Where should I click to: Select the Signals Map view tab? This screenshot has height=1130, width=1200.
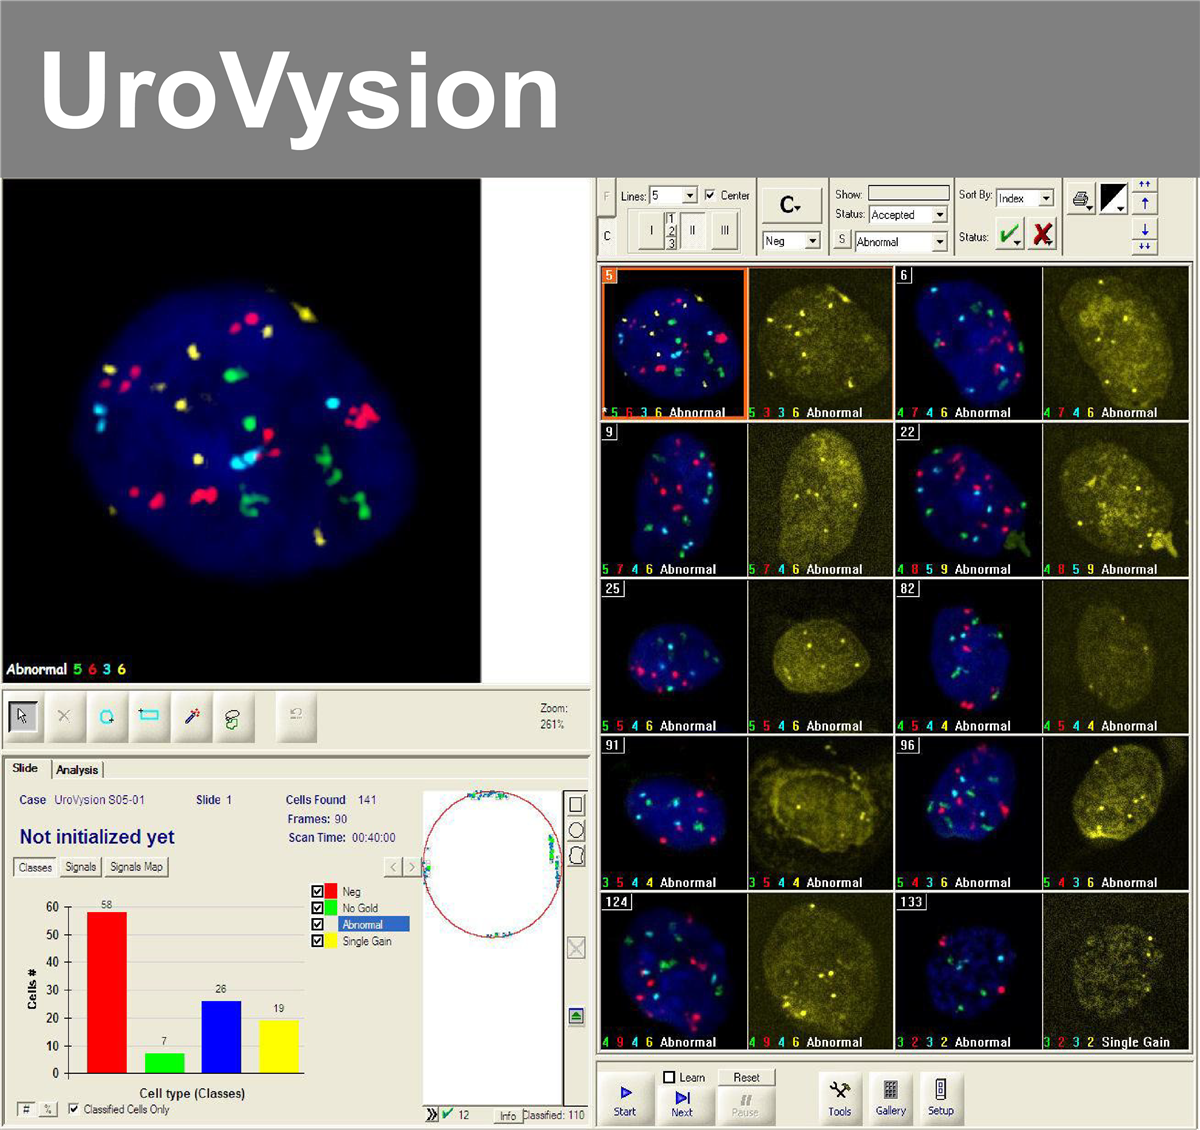click(x=136, y=867)
